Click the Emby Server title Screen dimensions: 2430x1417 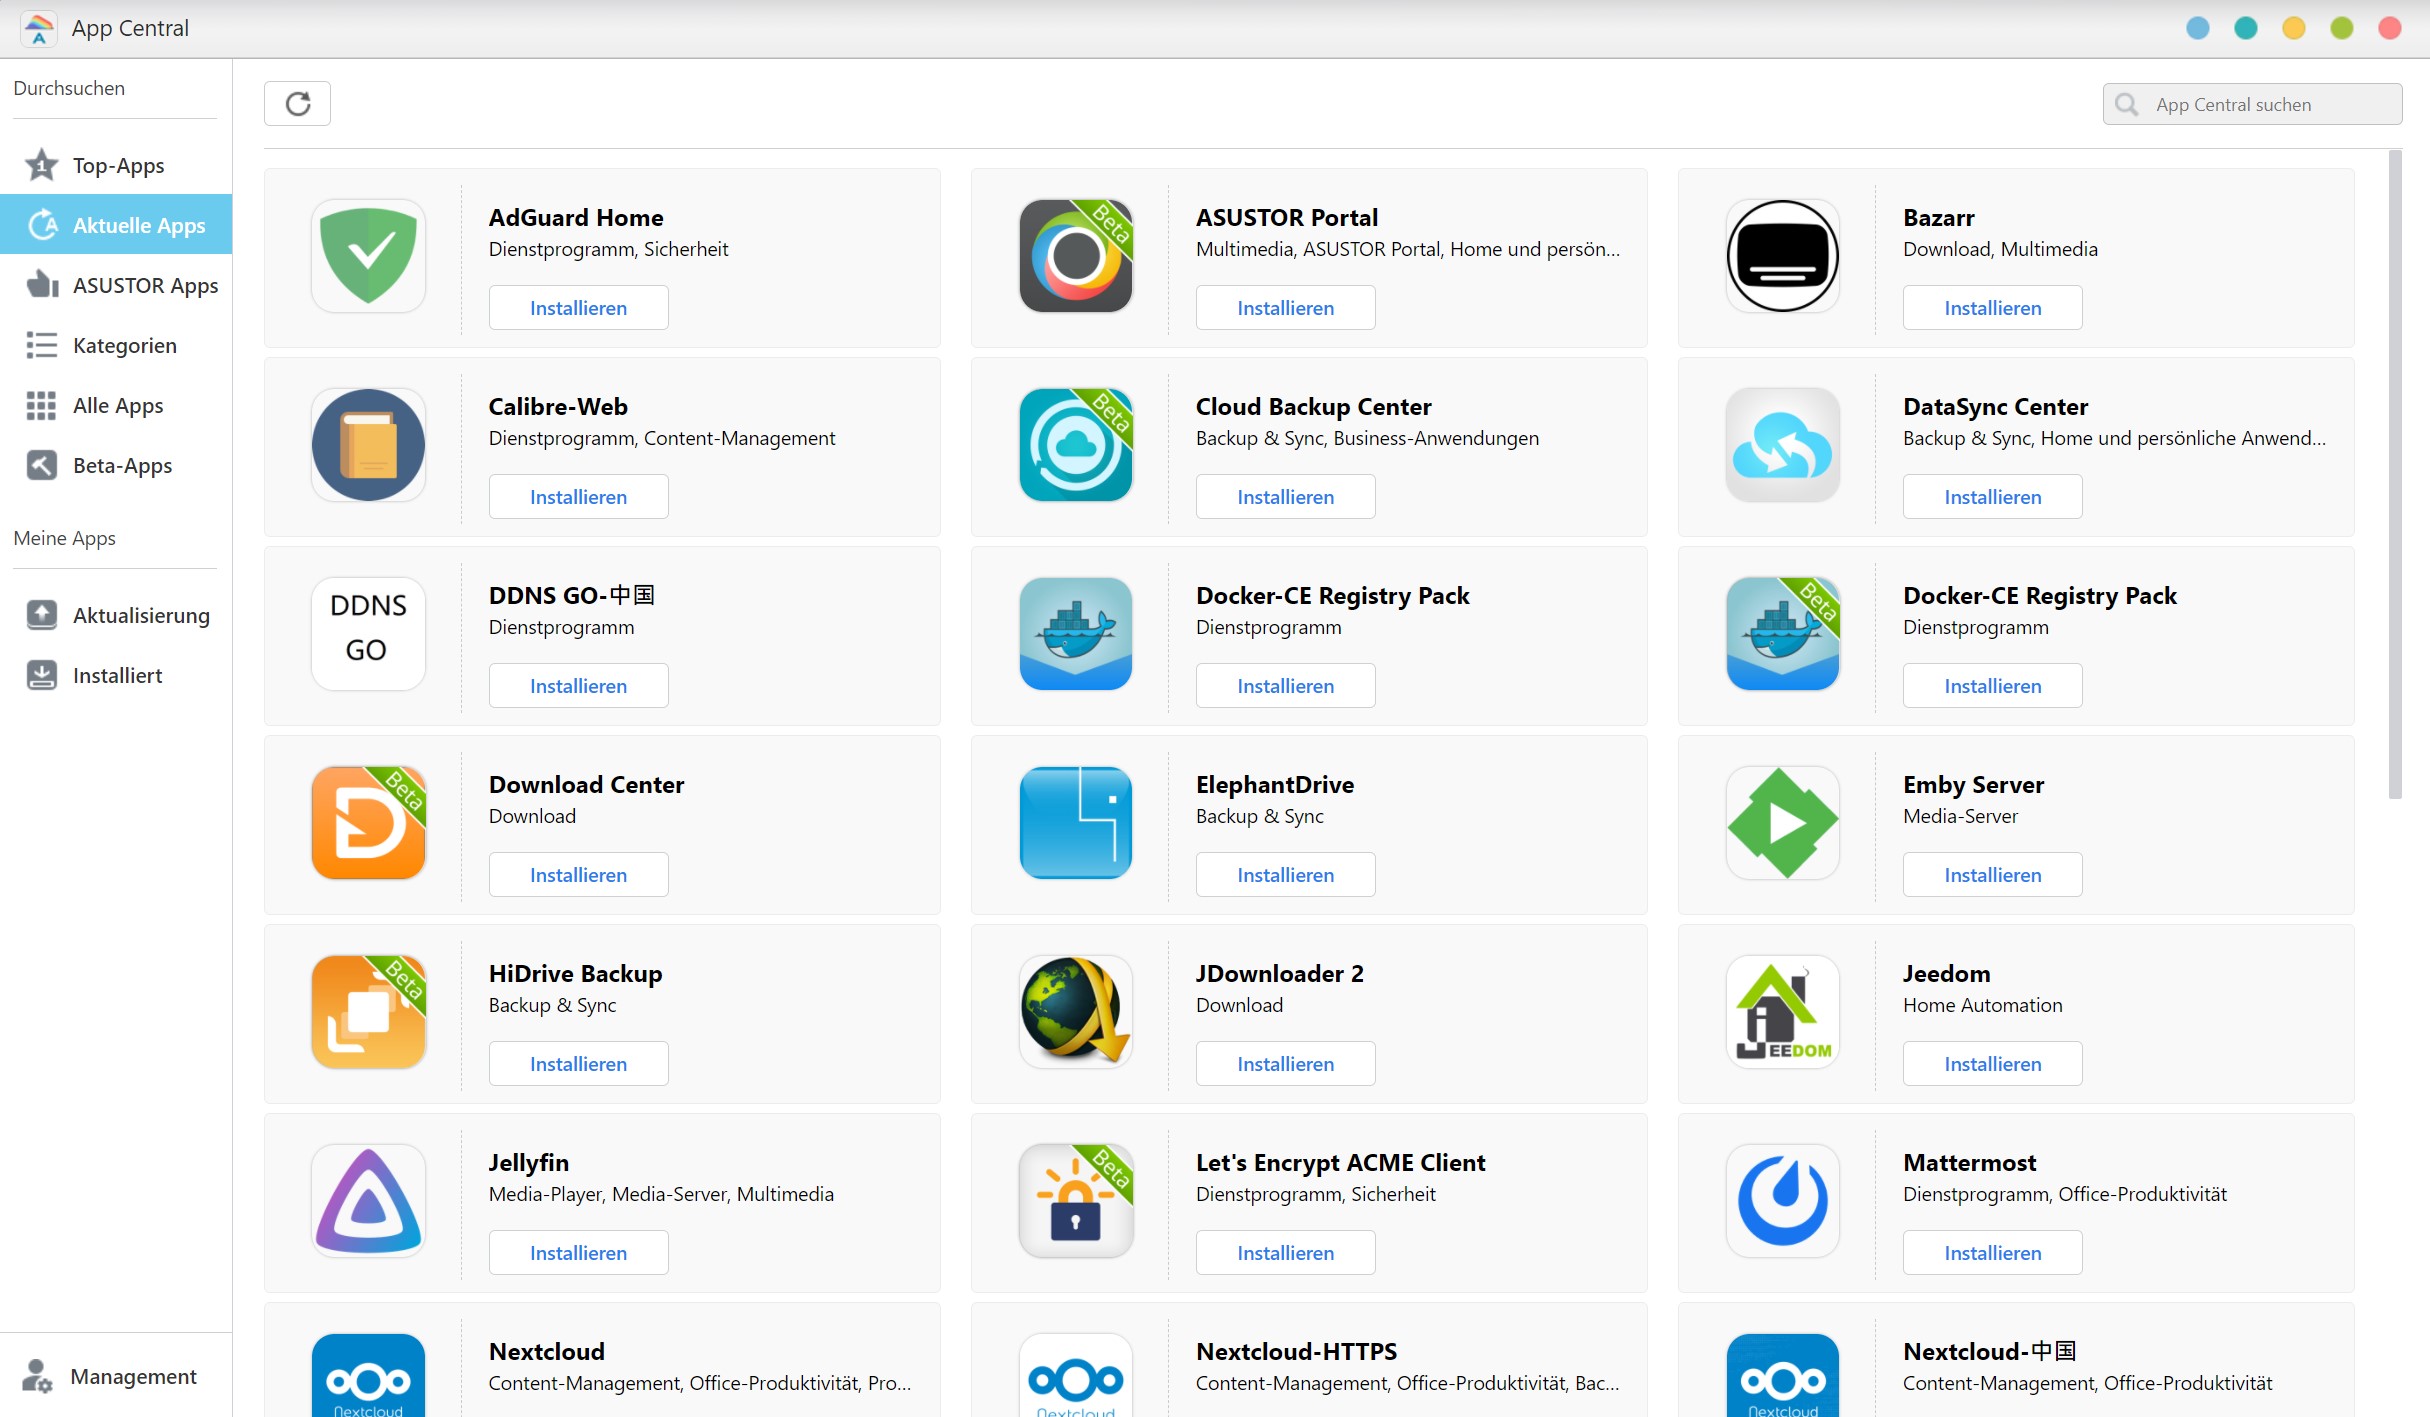click(x=1973, y=785)
